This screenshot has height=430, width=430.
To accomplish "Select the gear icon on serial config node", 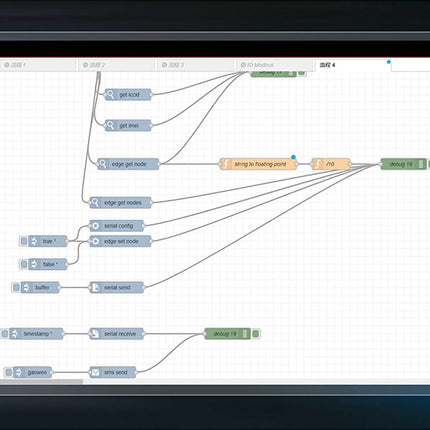I will (x=95, y=226).
